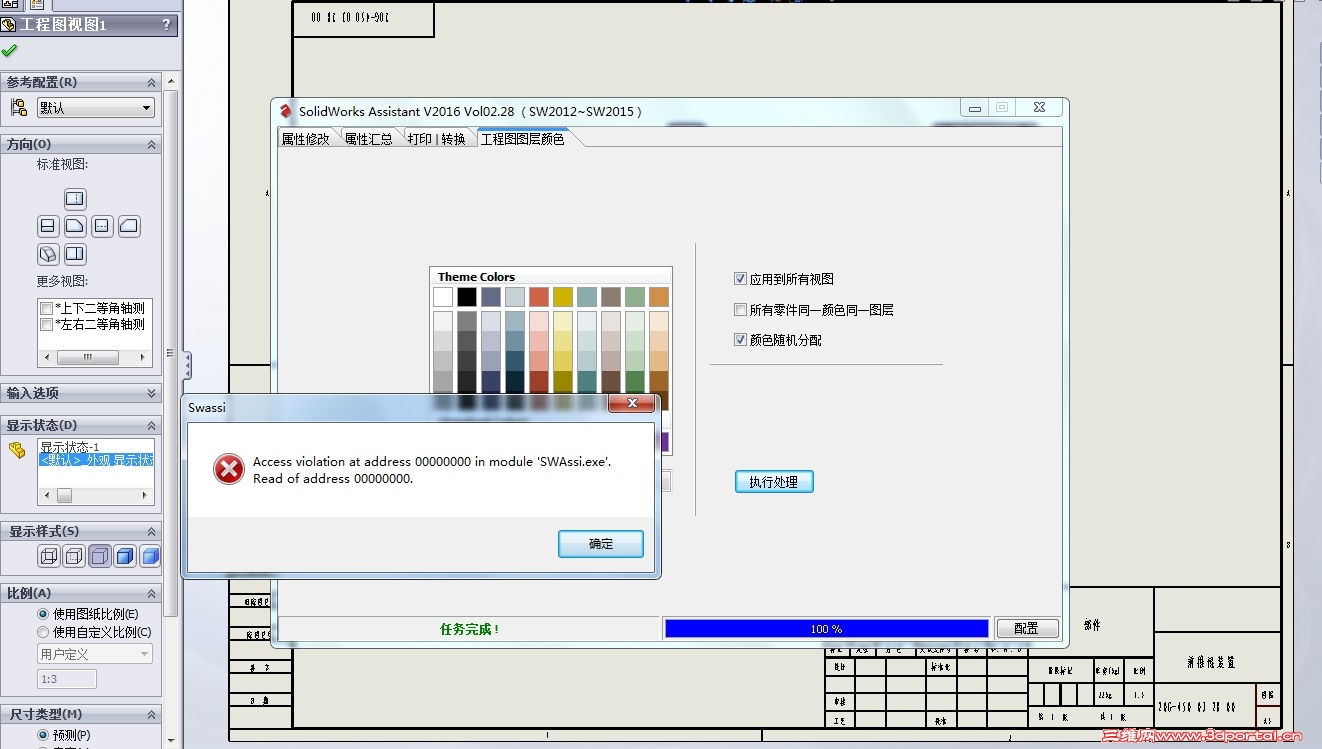Select 显示状态-1 in the display state list
Viewport: 1322px width, 749px height.
(69, 447)
